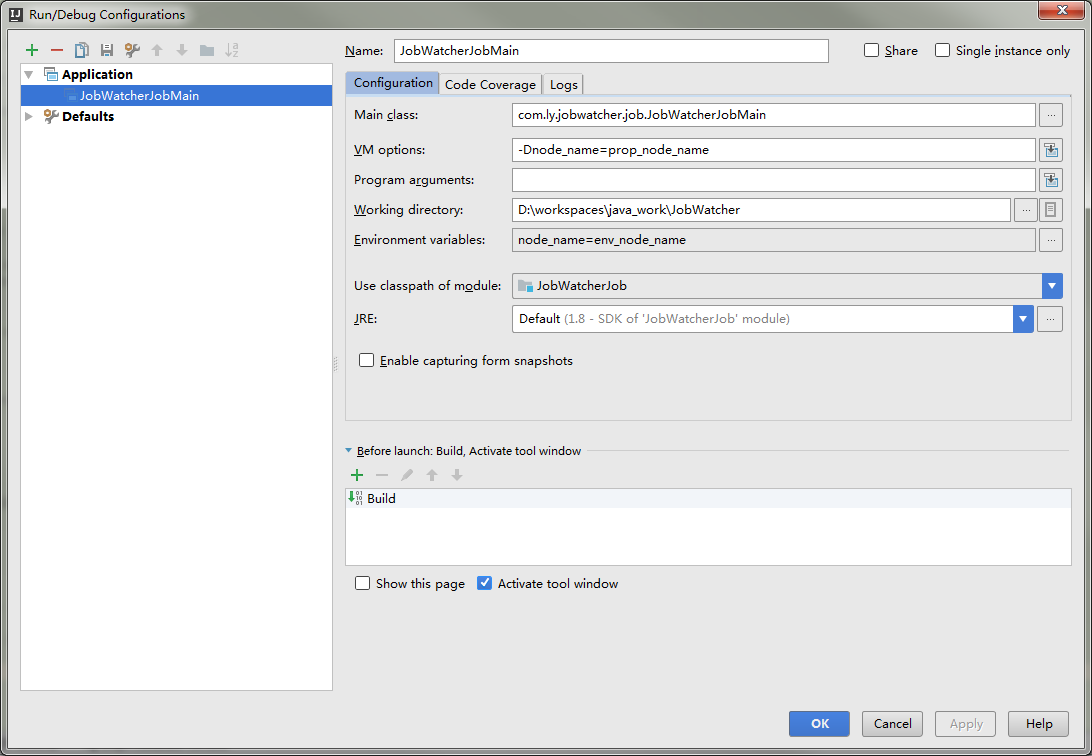
Task: Confirm the dialog with the OK button
Action: (x=819, y=724)
